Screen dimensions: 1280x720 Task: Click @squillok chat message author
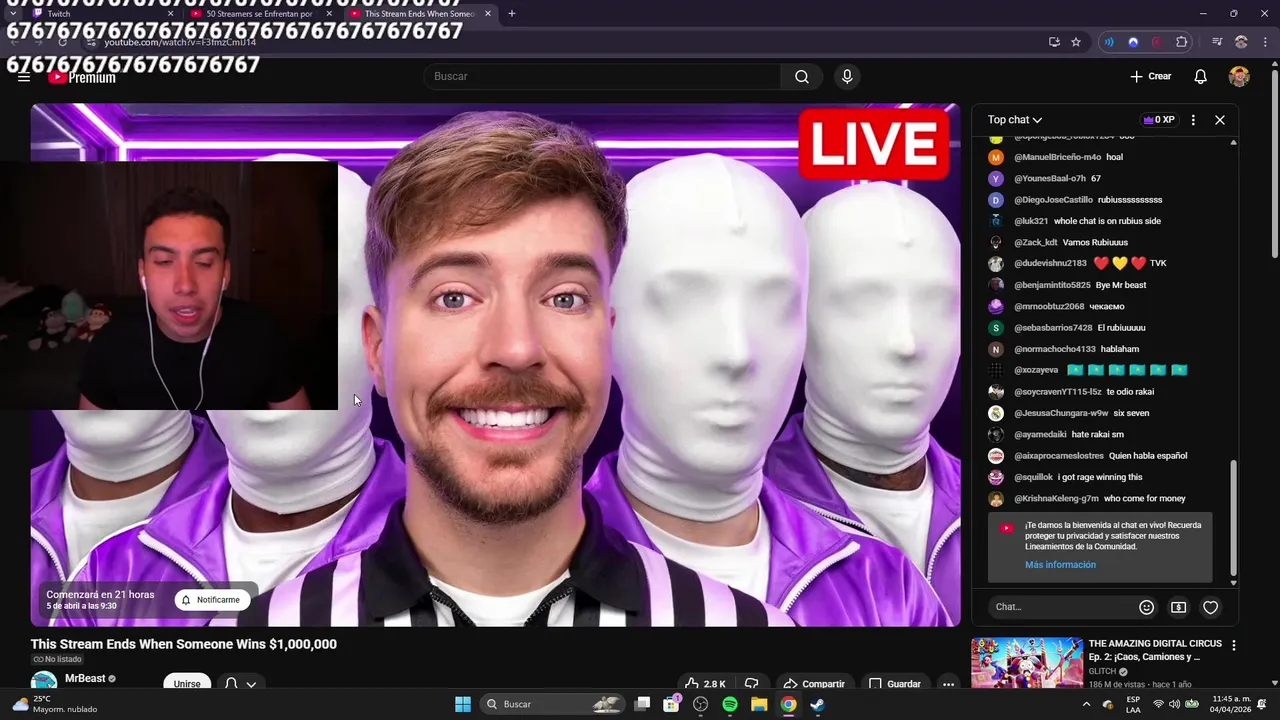(x=1033, y=478)
